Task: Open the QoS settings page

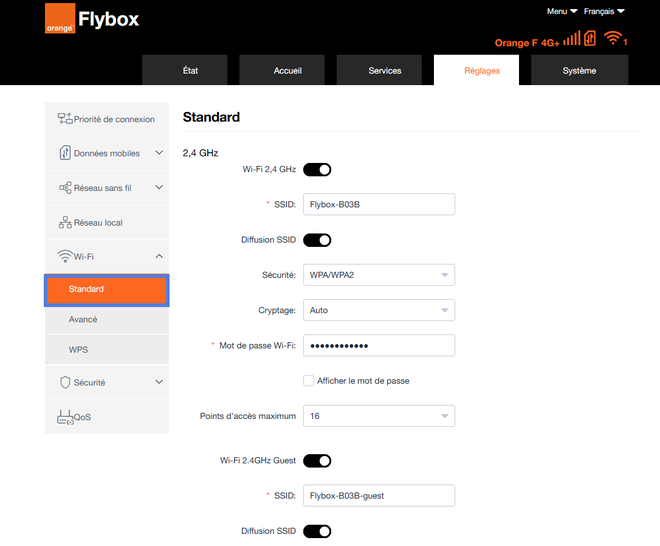Action: pyautogui.click(x=107, y=417)
